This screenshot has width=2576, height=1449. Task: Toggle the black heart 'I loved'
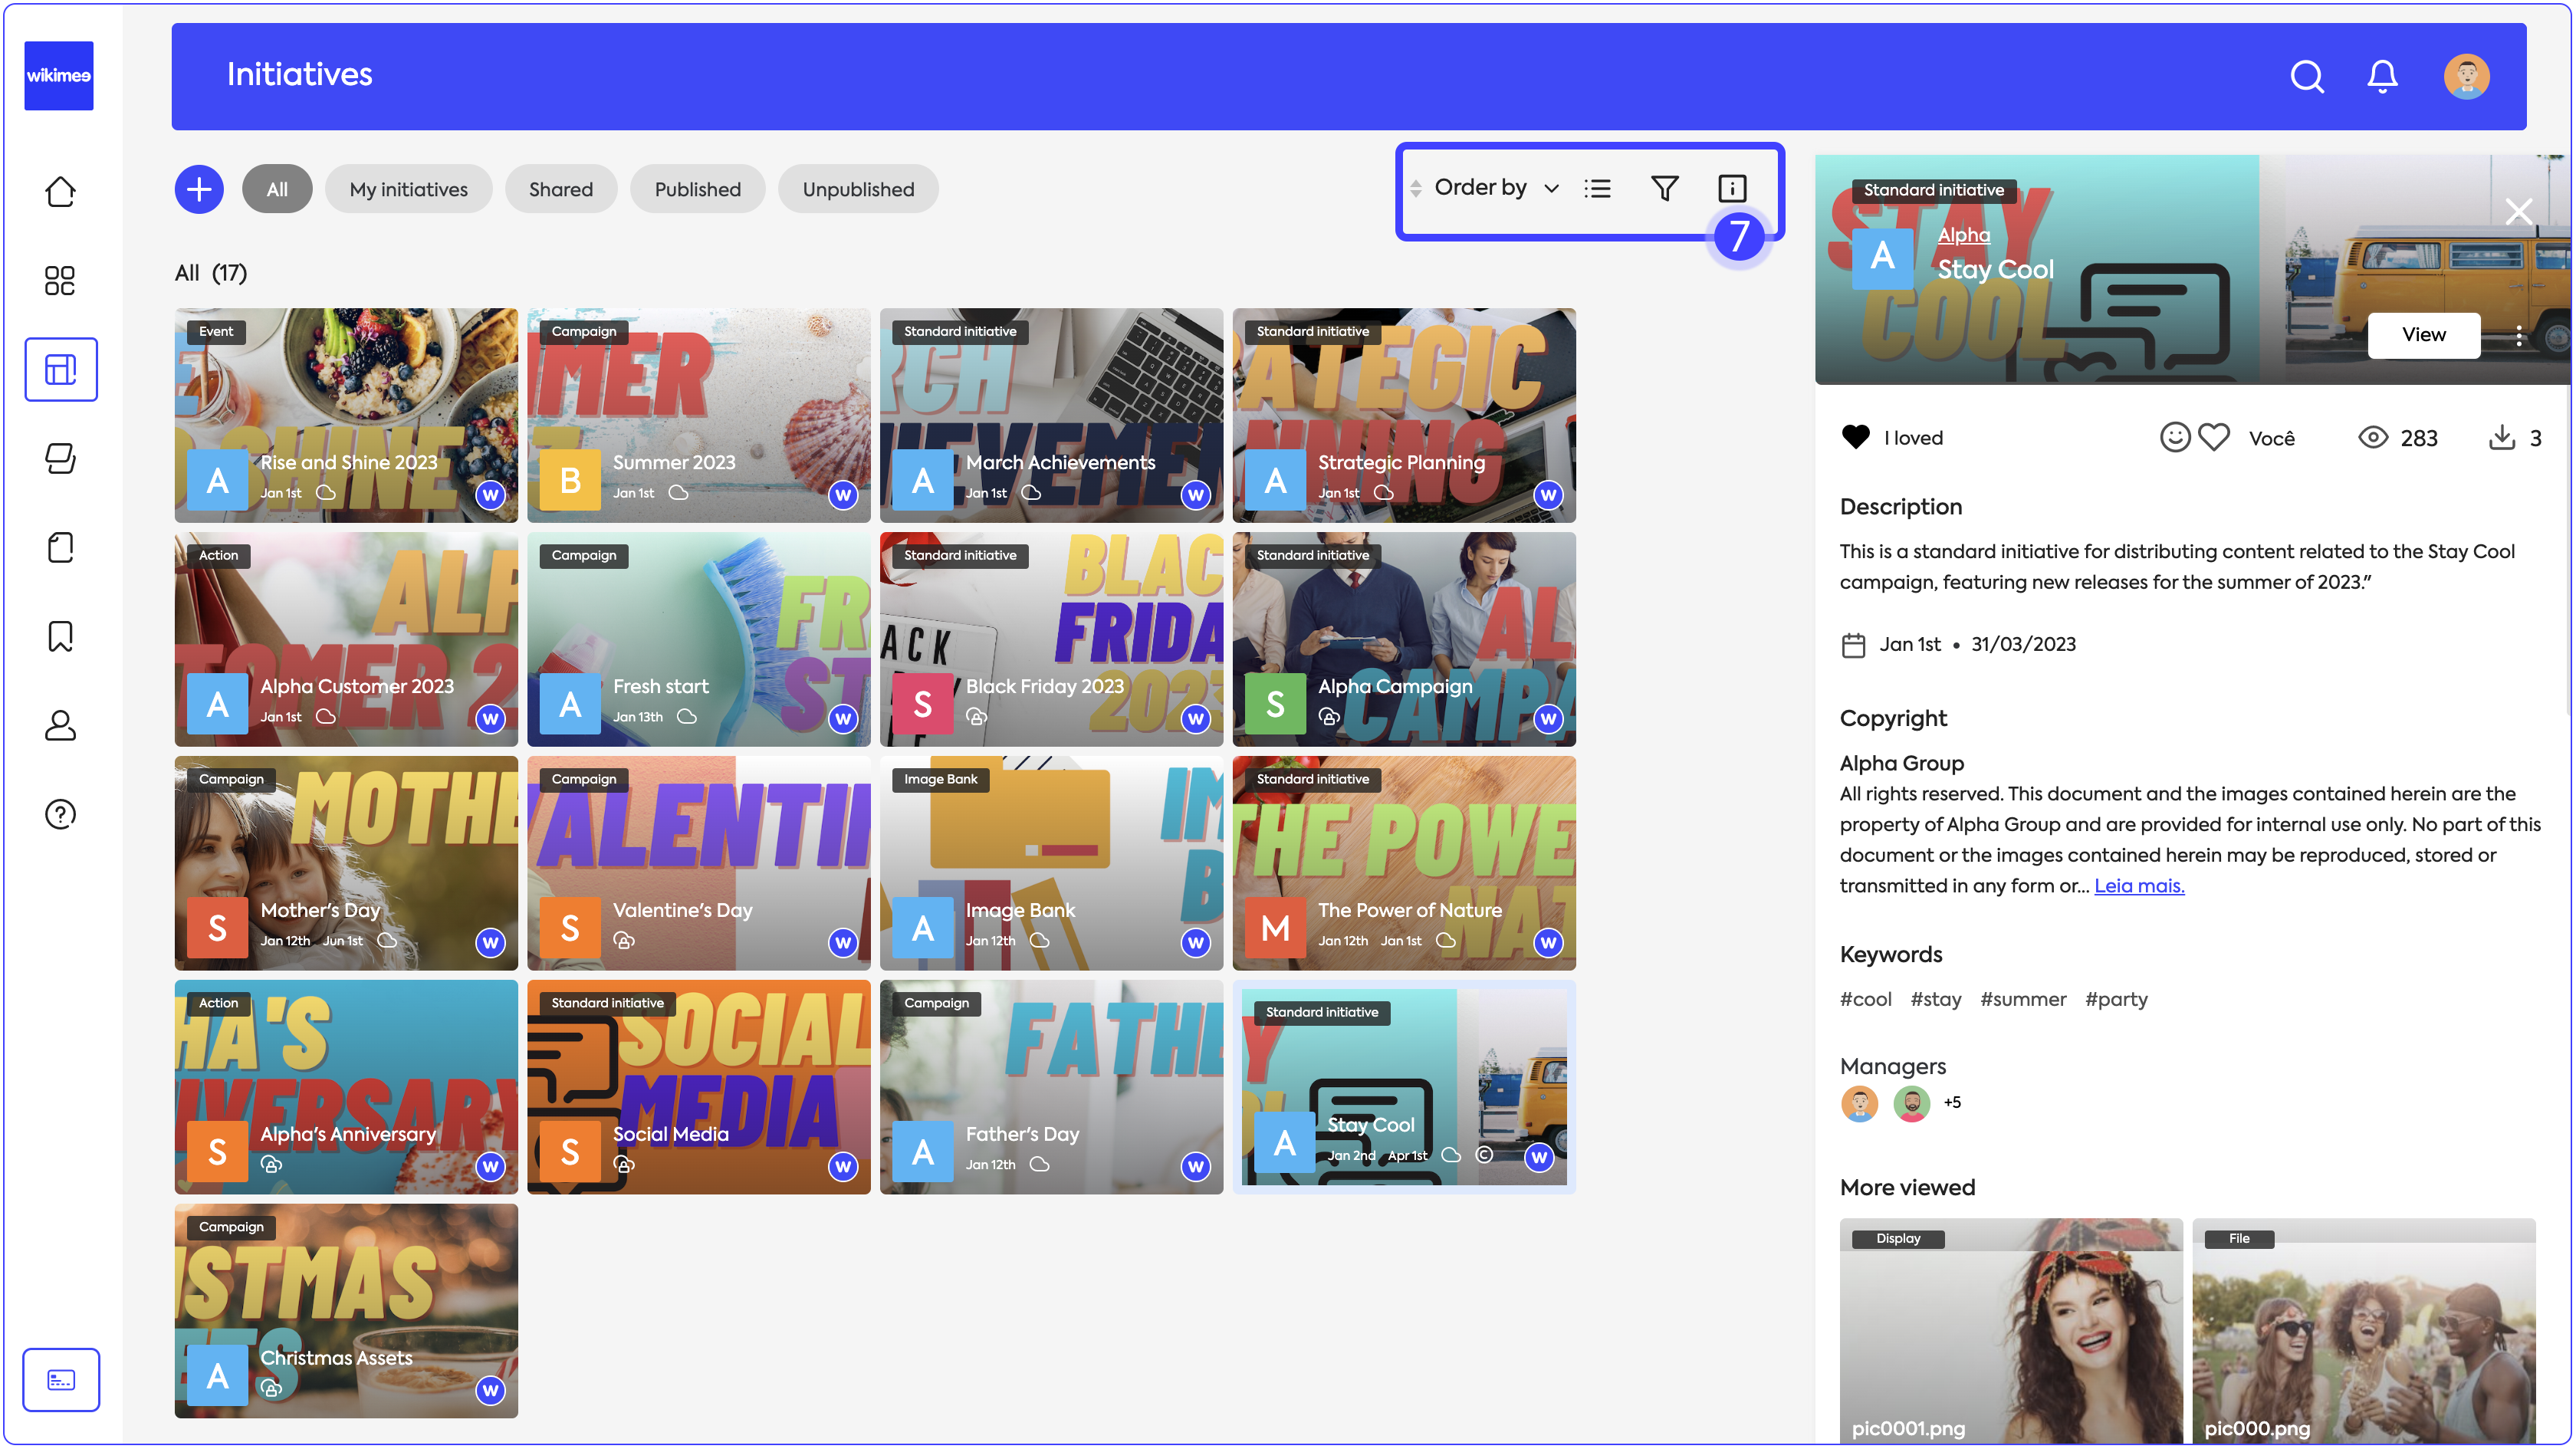click(1855, 437)
